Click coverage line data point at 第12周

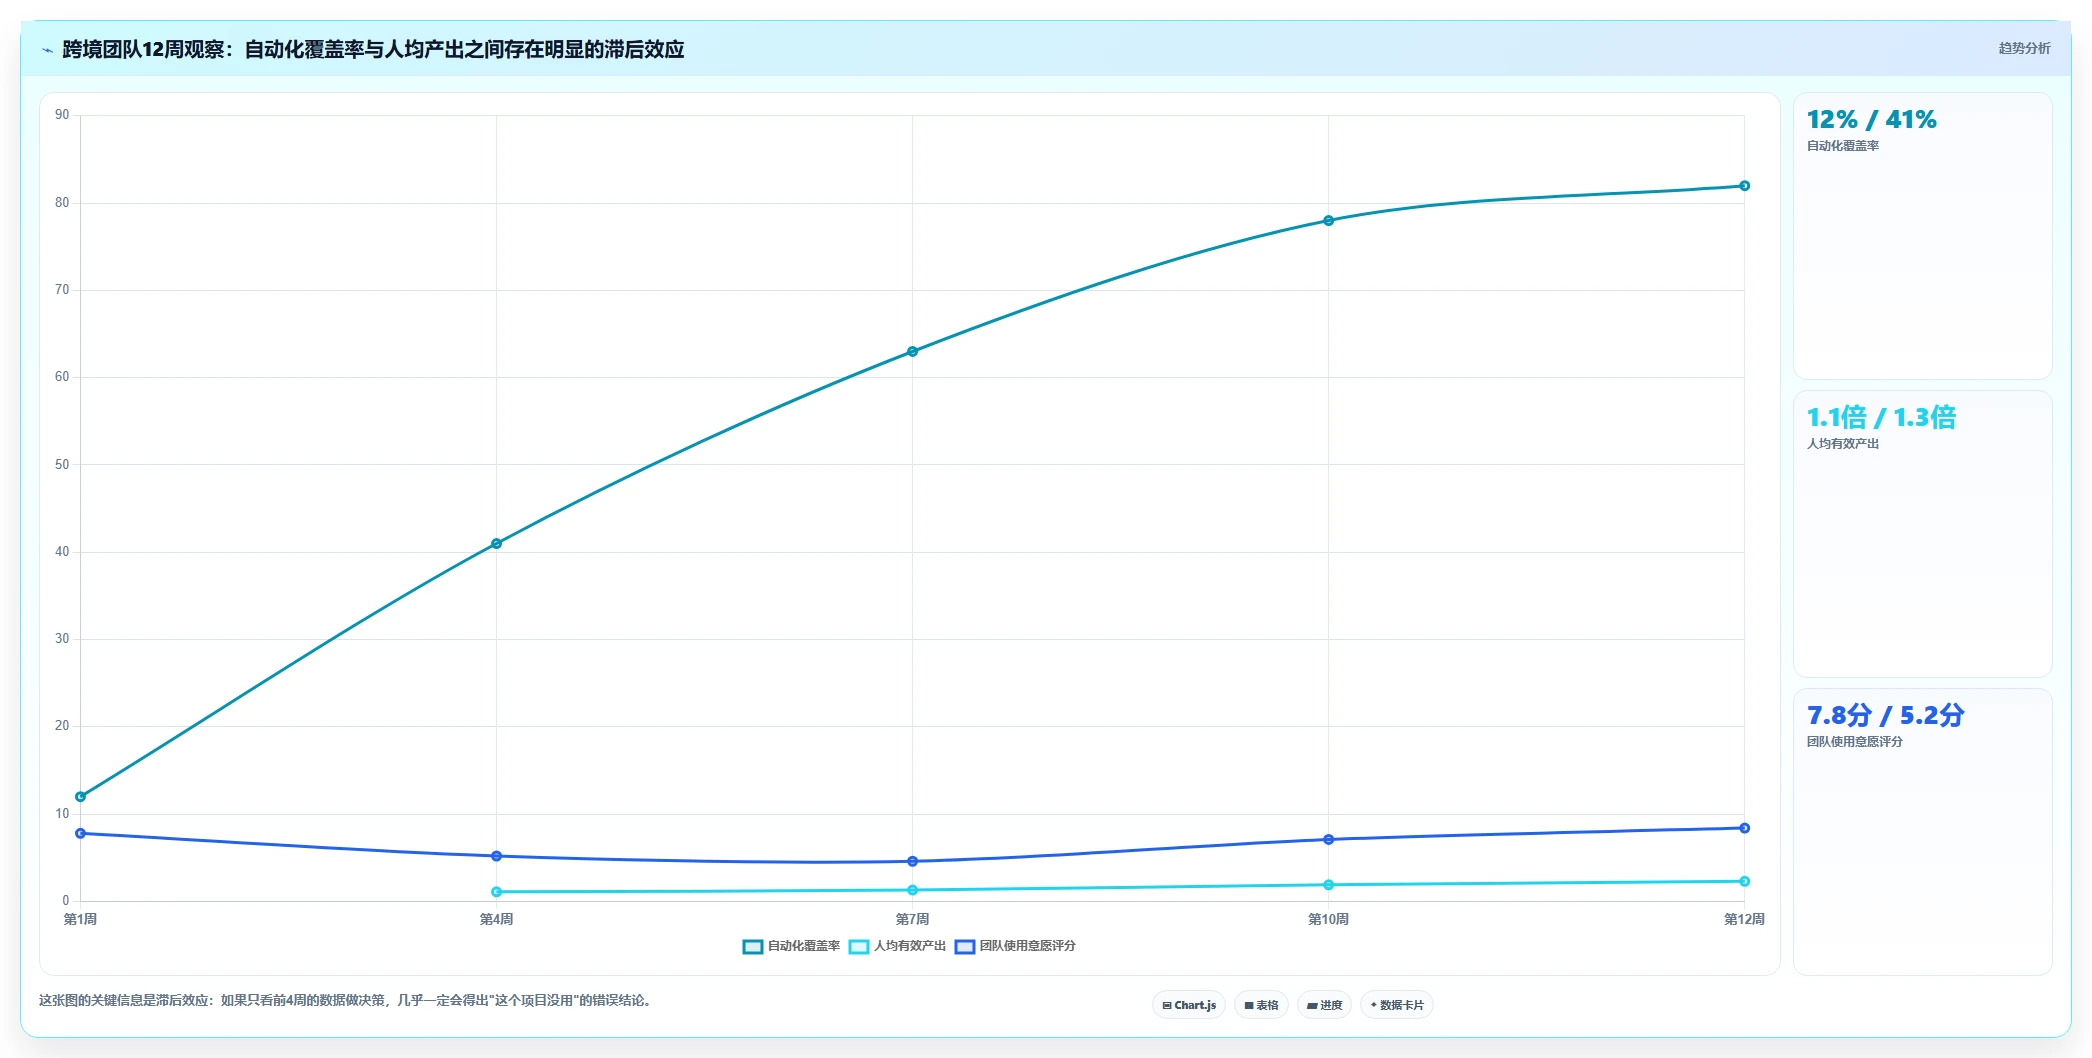click(x=1745, y=186)
